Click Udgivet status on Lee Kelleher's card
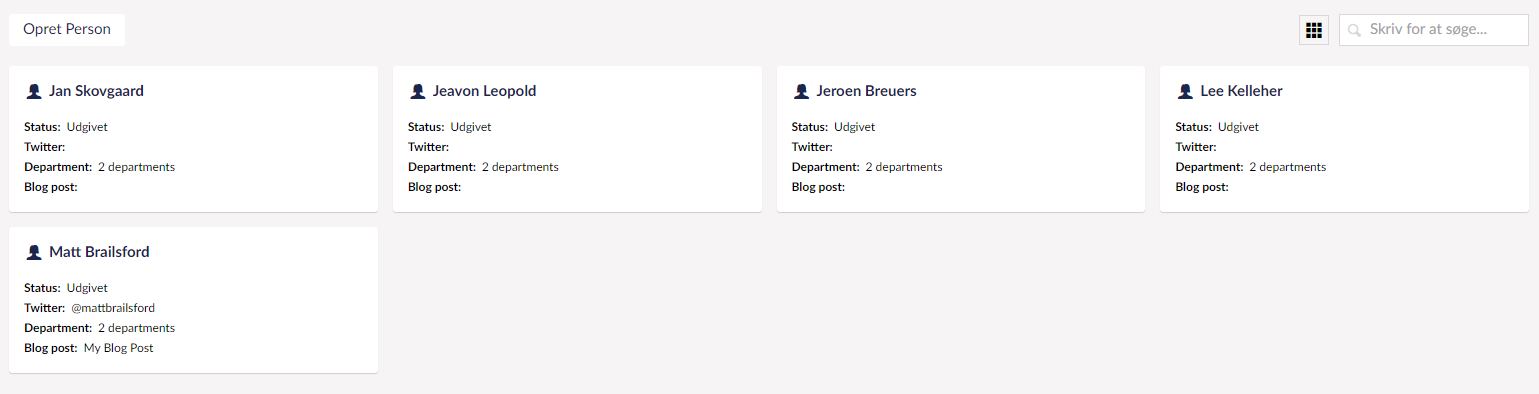 click(1238, 127)
